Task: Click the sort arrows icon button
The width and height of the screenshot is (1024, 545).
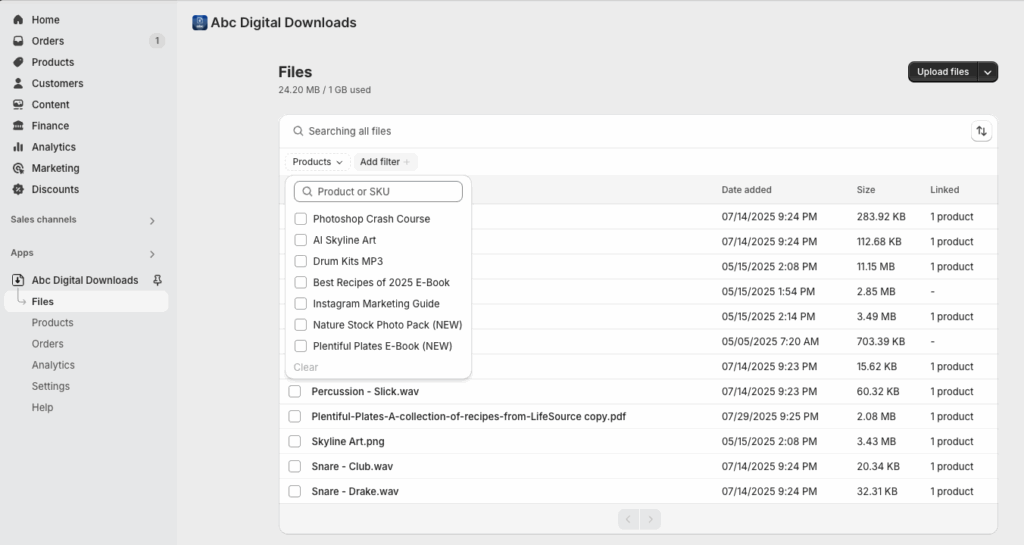Action: point(981,131)
